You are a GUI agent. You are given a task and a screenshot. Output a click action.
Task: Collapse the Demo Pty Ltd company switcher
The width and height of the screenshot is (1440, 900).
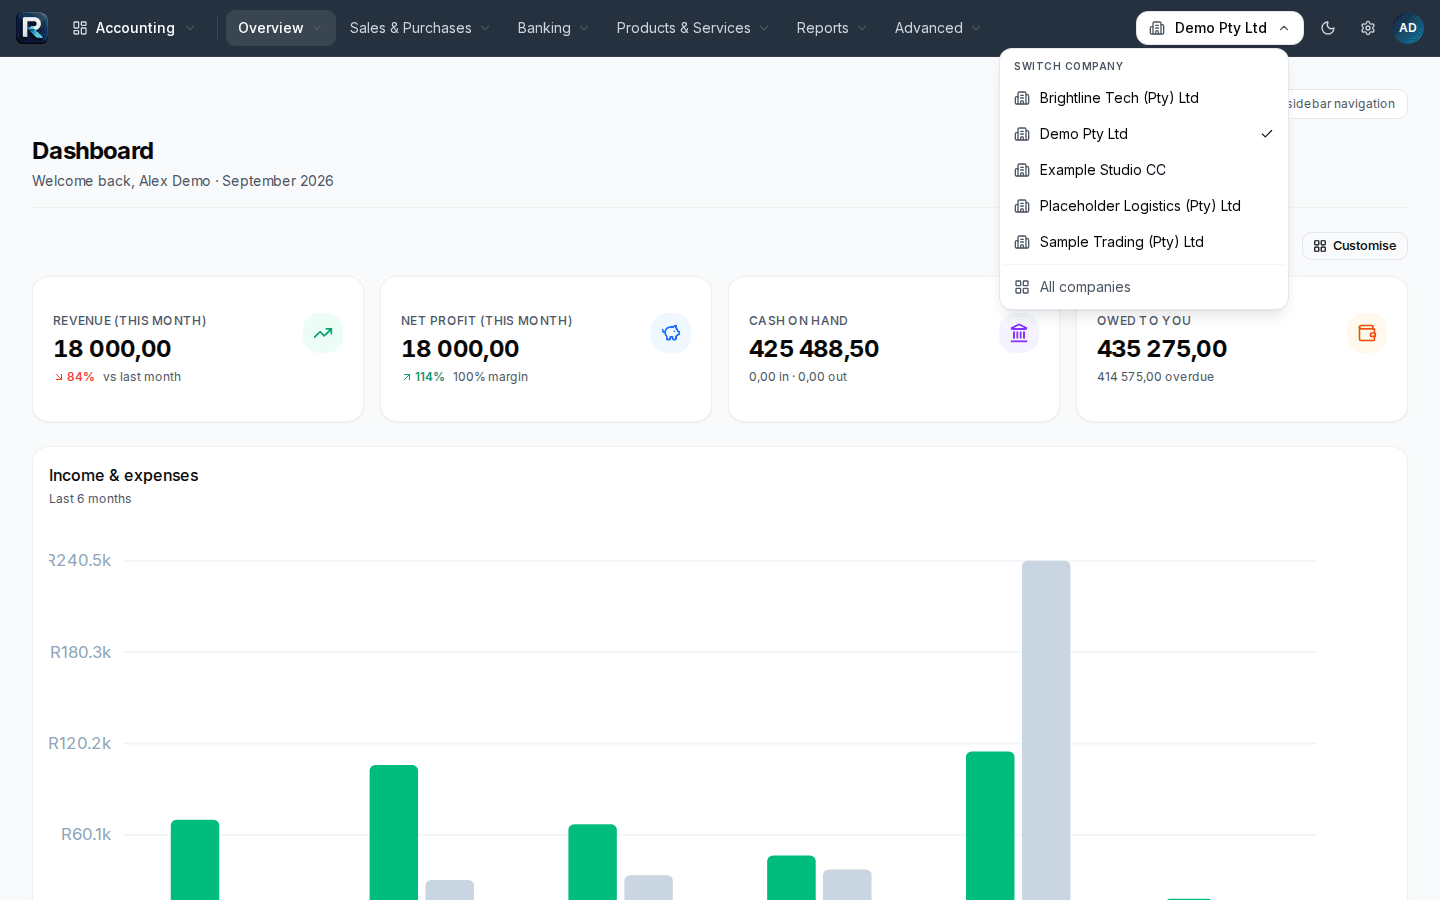pos(1220,28)
